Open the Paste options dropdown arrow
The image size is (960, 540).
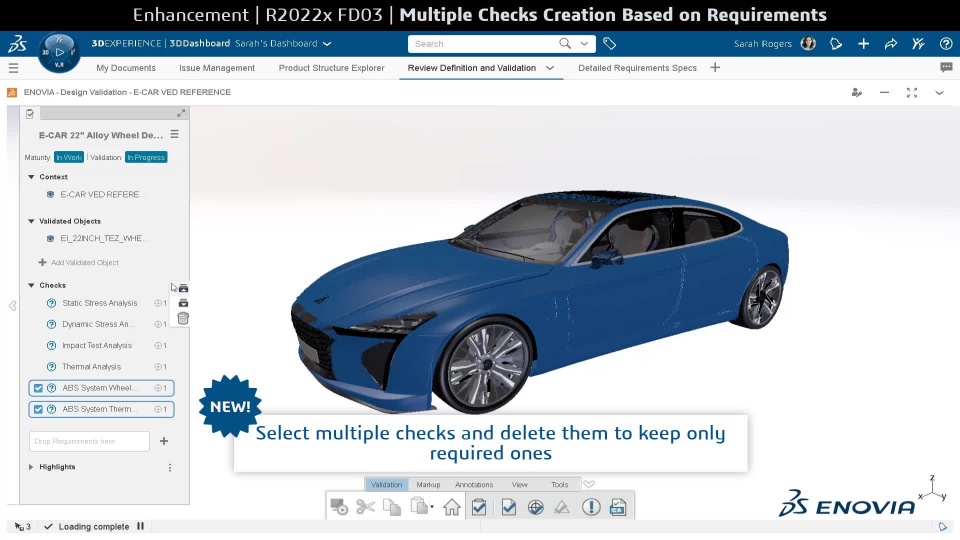[432, 507]
